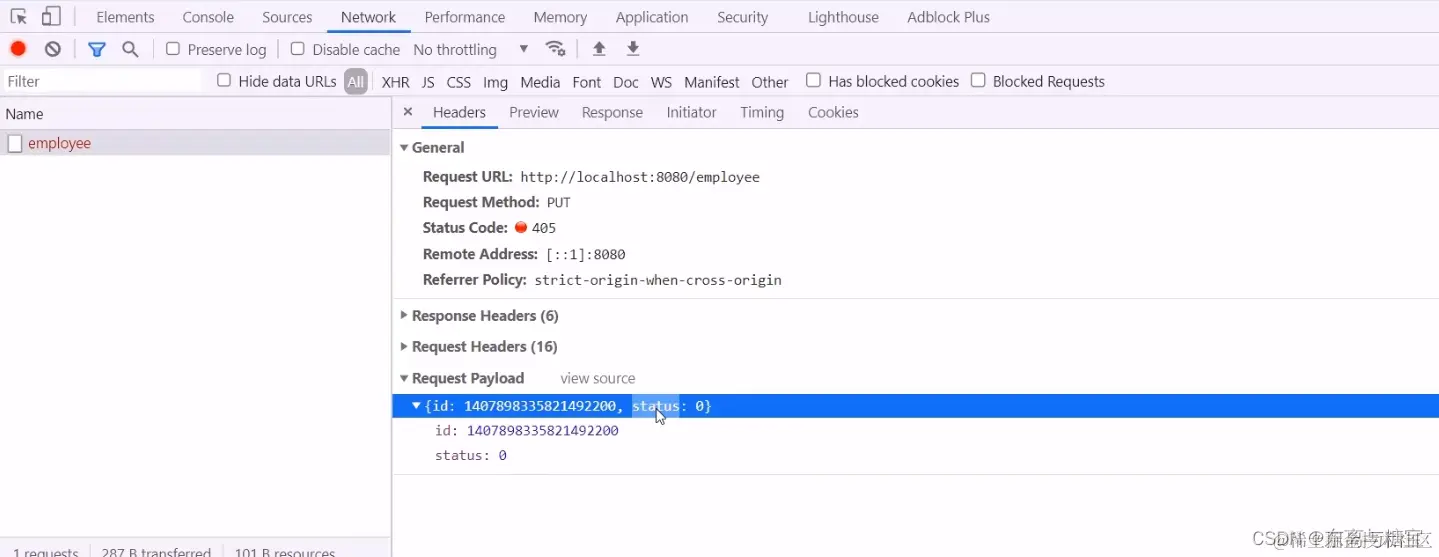The height and width of the screenshot is (557, 1439).
Task: Toggle the filter funnel icon
Action: (97, 49)
